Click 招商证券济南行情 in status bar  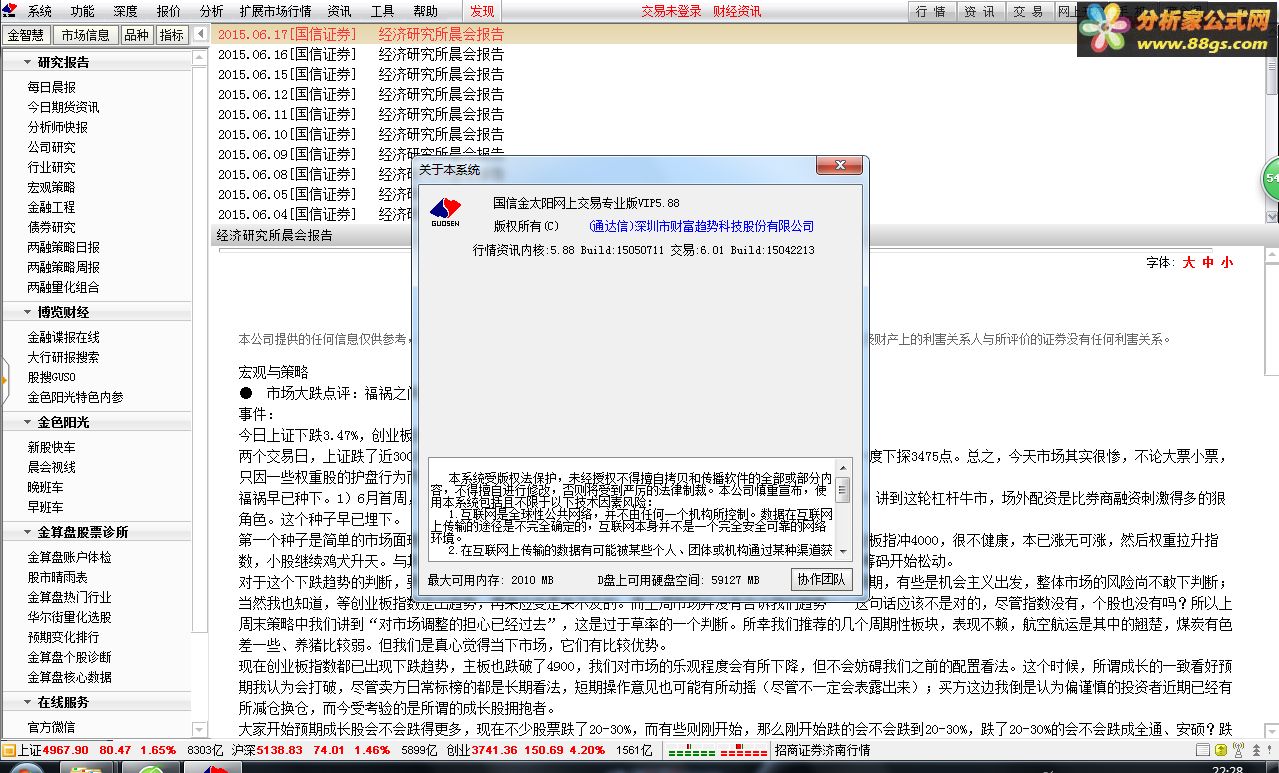(x=822, y=750)
